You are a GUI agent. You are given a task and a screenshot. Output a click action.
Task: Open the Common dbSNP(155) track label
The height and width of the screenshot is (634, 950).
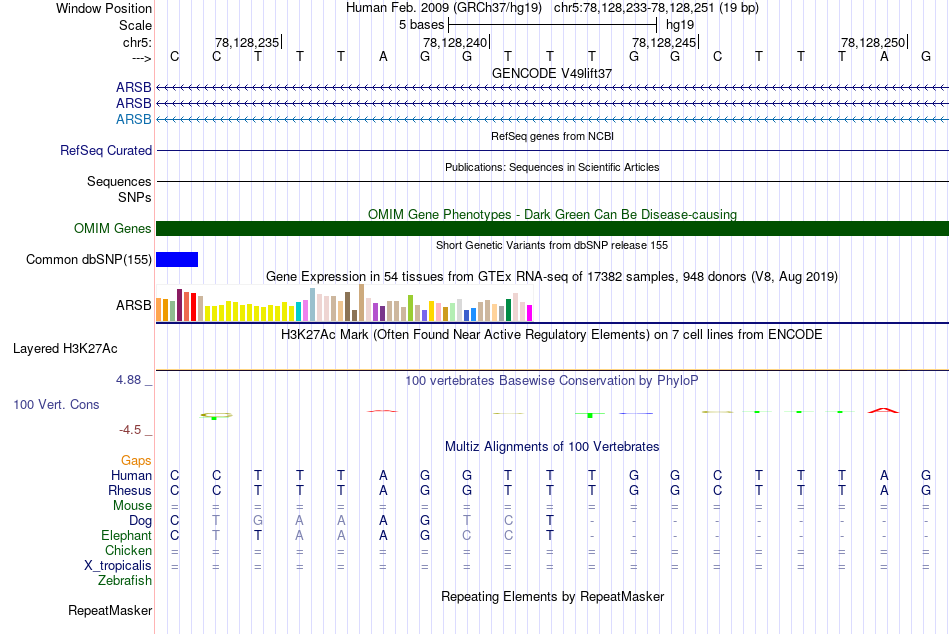tap(88, 259)
